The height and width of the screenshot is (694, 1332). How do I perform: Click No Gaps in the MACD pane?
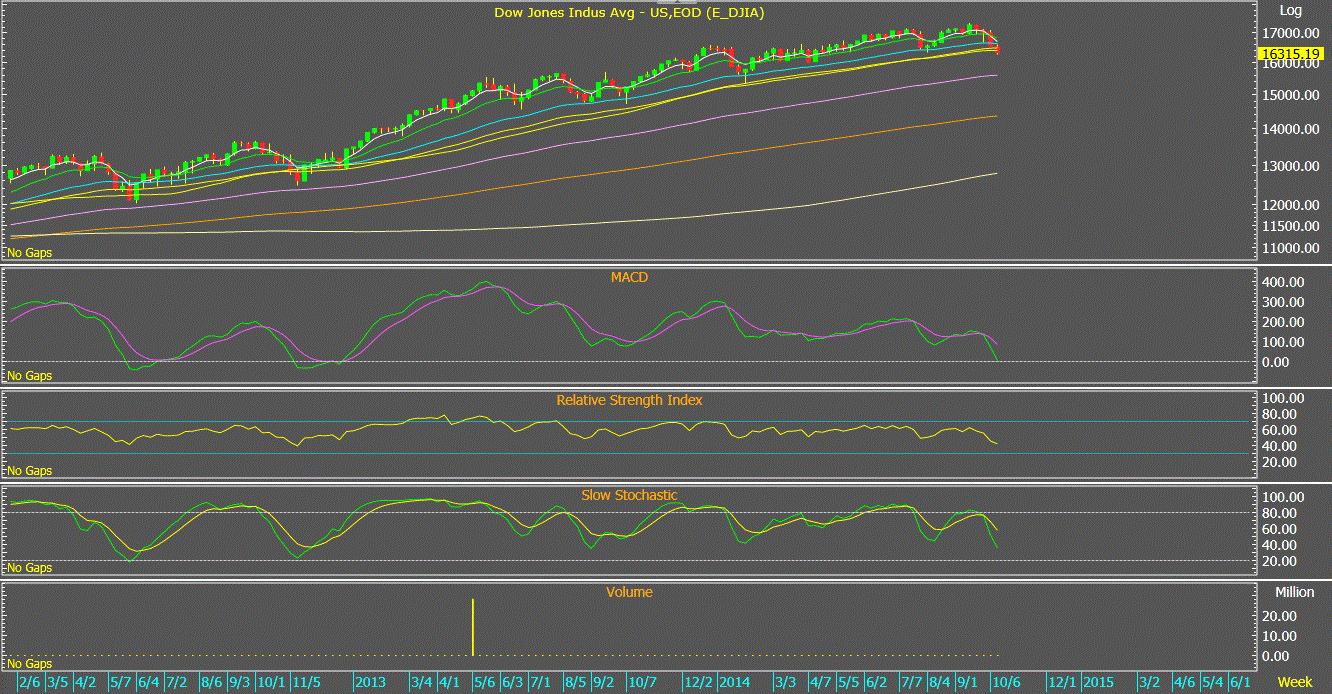(x=29, y=376)
